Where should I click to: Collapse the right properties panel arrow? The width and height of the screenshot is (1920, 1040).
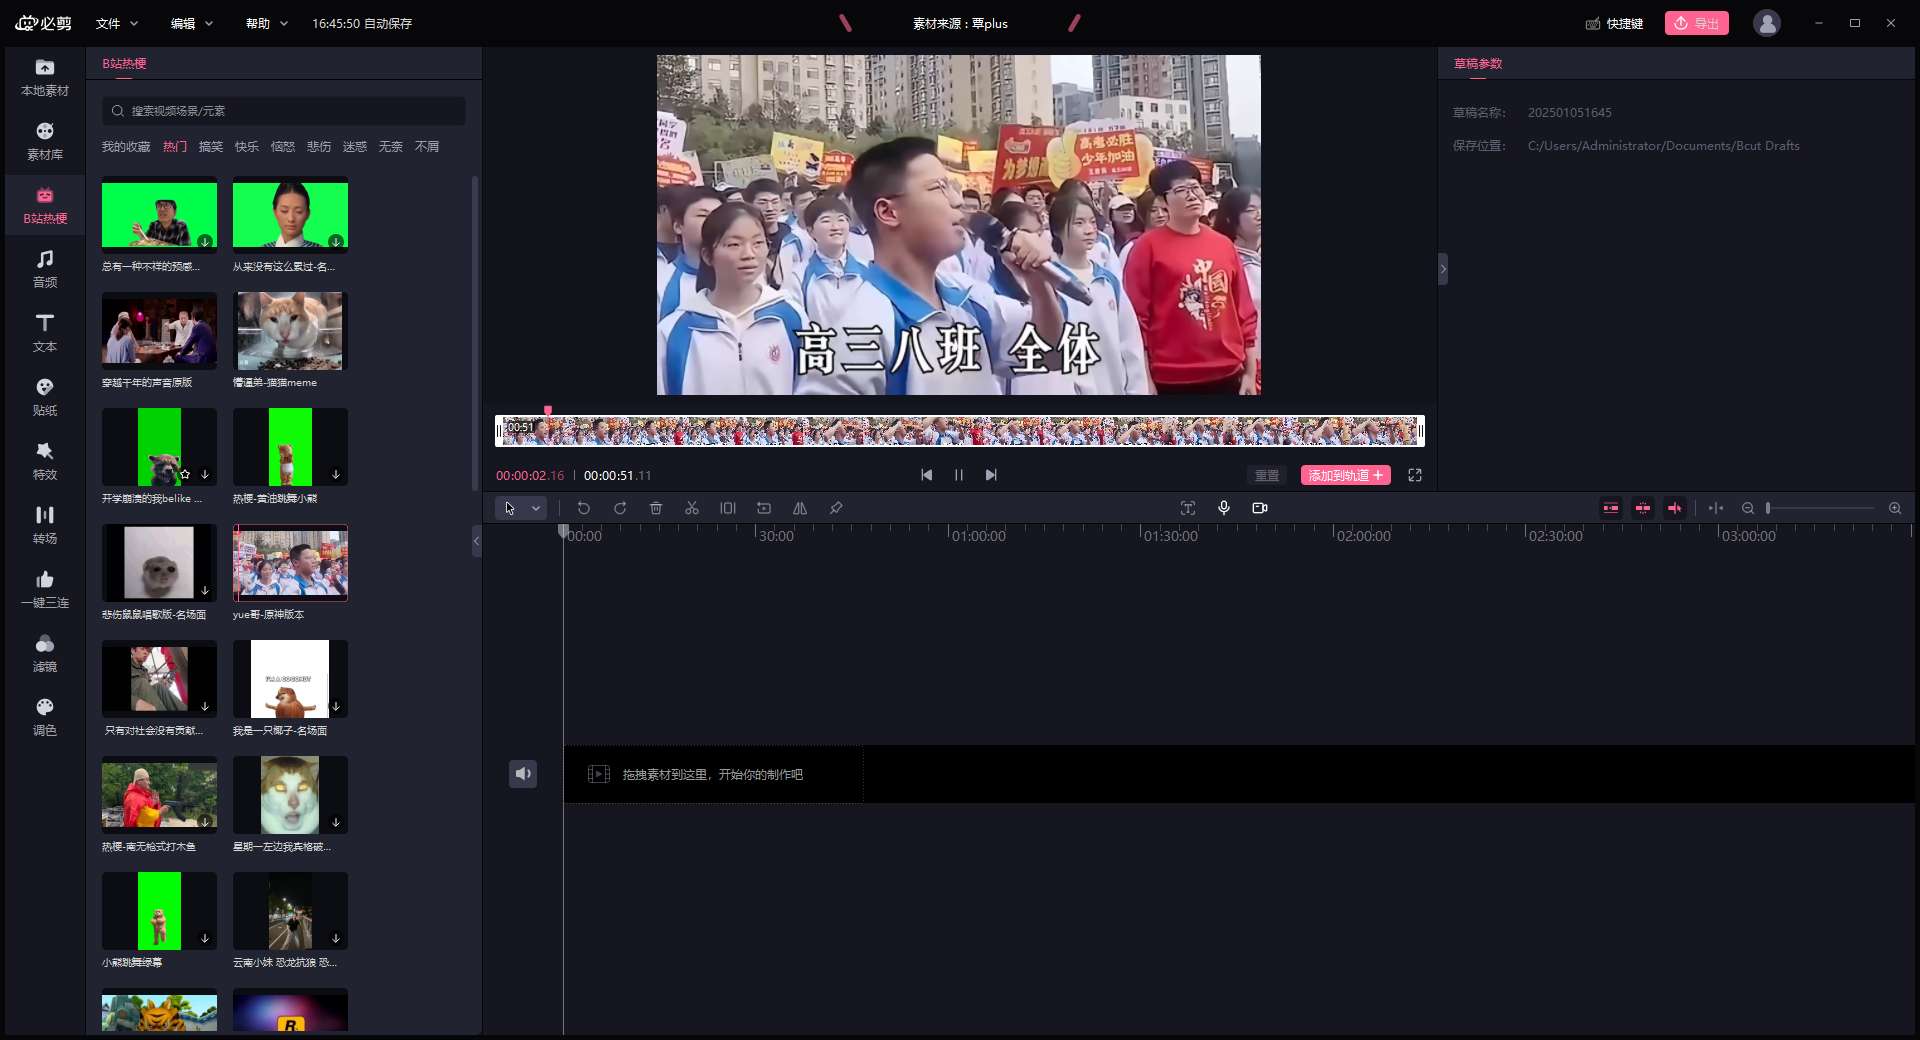pos(1443,269)
